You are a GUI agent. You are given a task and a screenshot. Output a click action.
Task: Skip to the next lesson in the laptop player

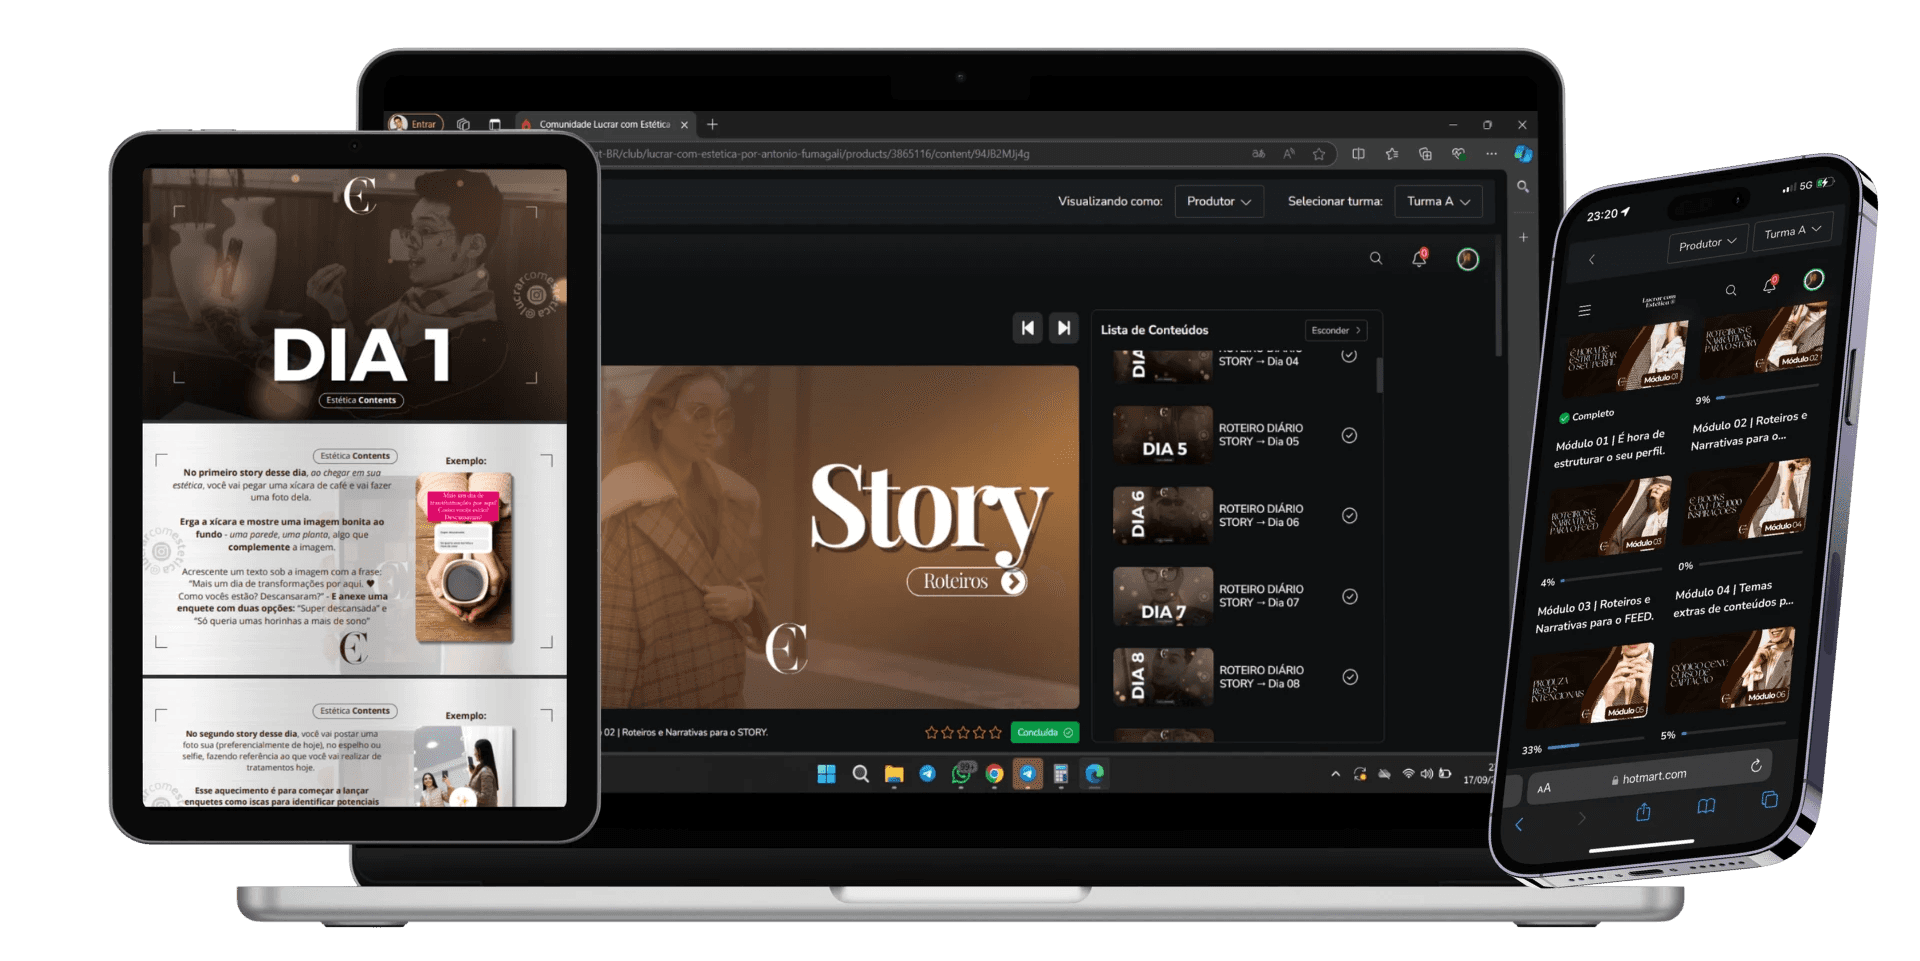1064,328
